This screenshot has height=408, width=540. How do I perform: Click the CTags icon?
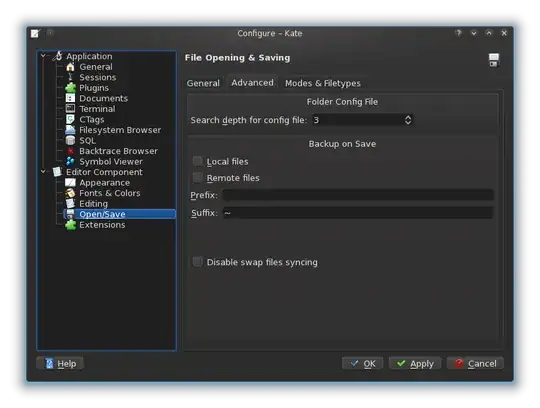(70, 119)
